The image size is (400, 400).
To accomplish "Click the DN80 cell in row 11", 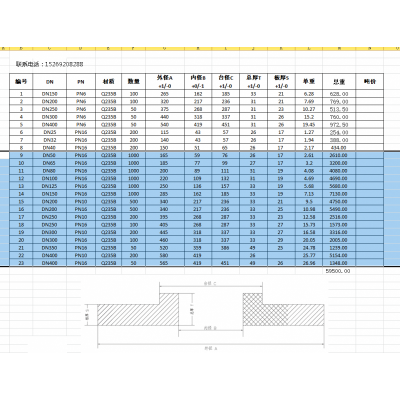I will click(50, 171).
